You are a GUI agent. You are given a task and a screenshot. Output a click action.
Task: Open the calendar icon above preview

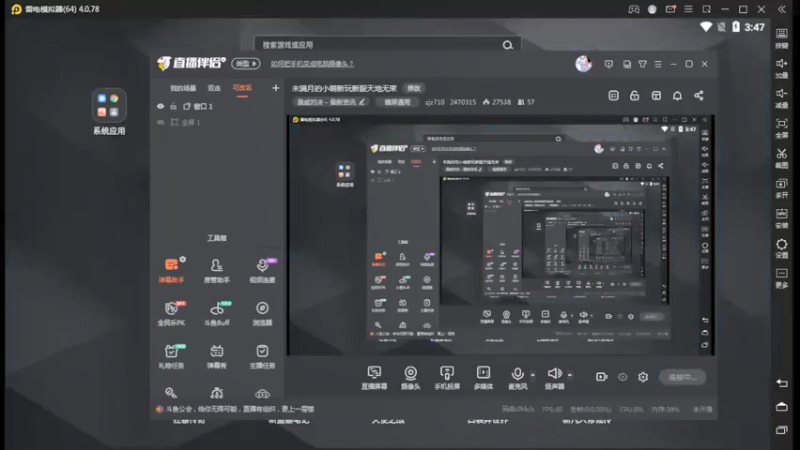[613, 95]
